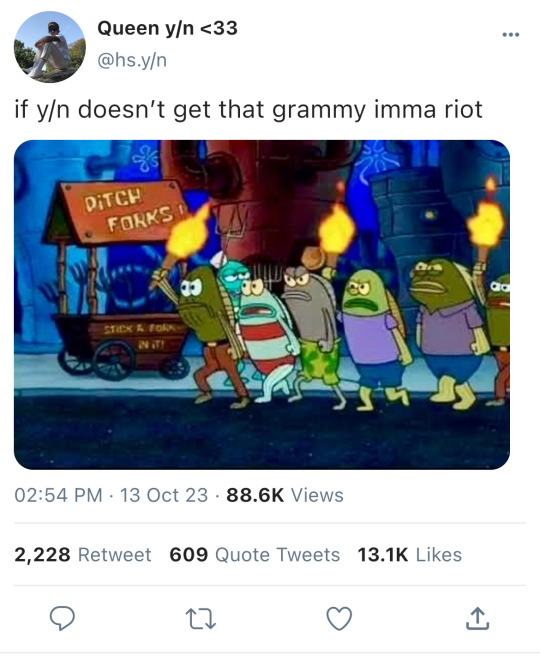The height and width of the screenshot is (661, 540).
Task: Open the Queen y/n profile picture
Action: pyautogui.click(x=50, y=47)
